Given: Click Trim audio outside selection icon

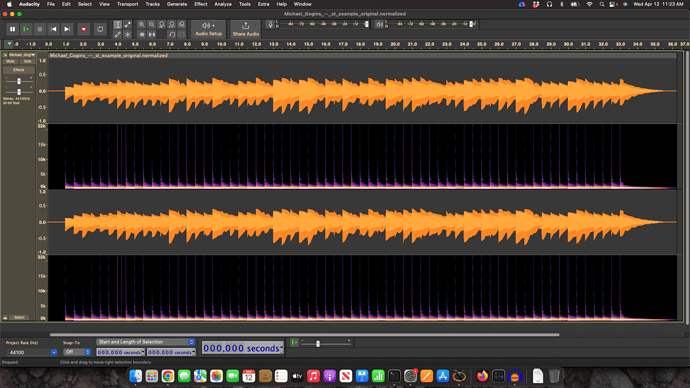Looking at the screenshot, I should [x=141, y=34].
